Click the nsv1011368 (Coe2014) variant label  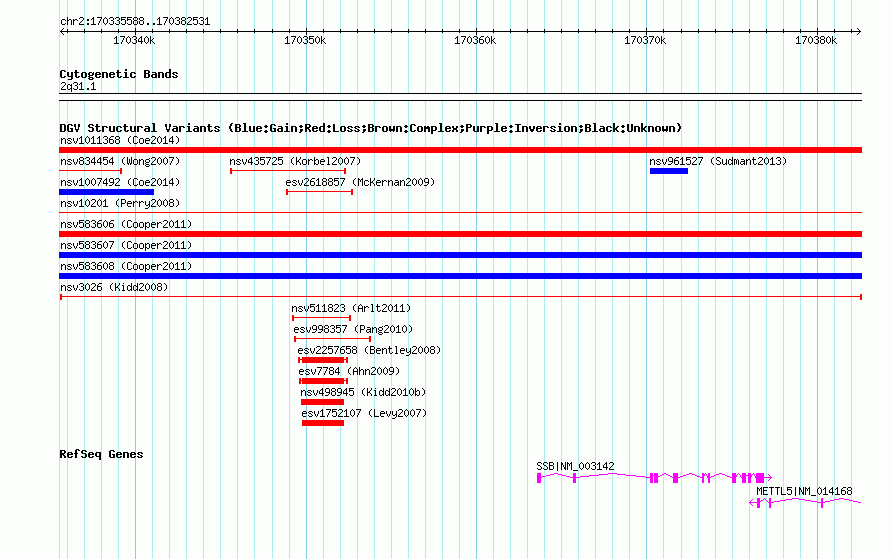point(120,140)
